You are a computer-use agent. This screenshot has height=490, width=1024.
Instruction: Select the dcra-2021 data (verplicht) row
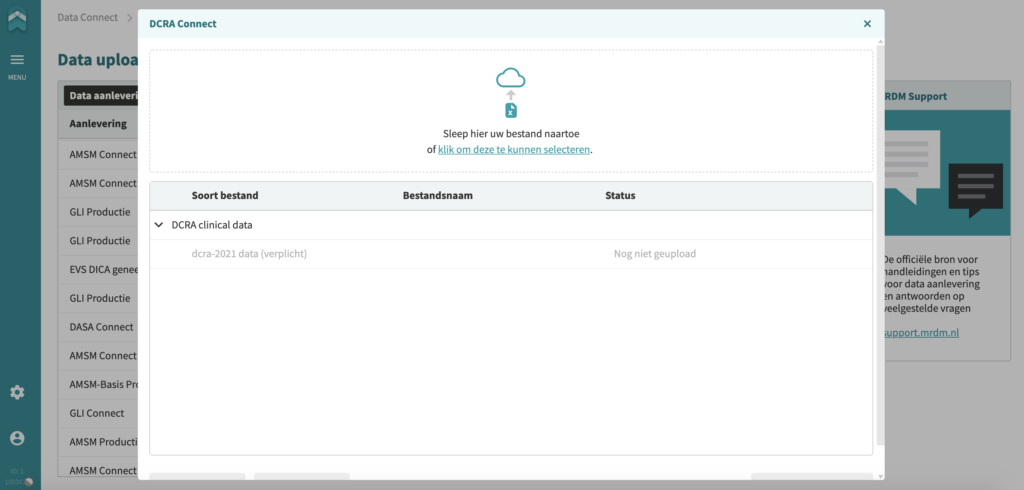click(x=511, y=253)
